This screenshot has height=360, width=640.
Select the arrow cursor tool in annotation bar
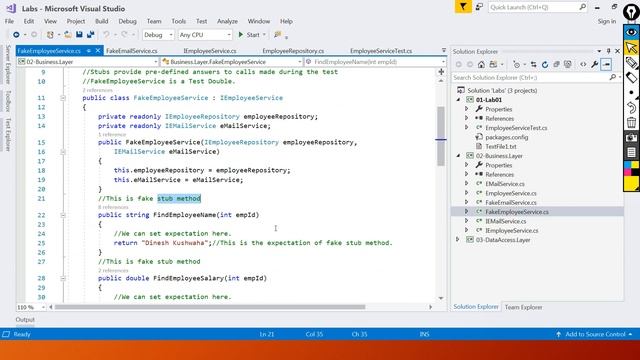point(631,48)
